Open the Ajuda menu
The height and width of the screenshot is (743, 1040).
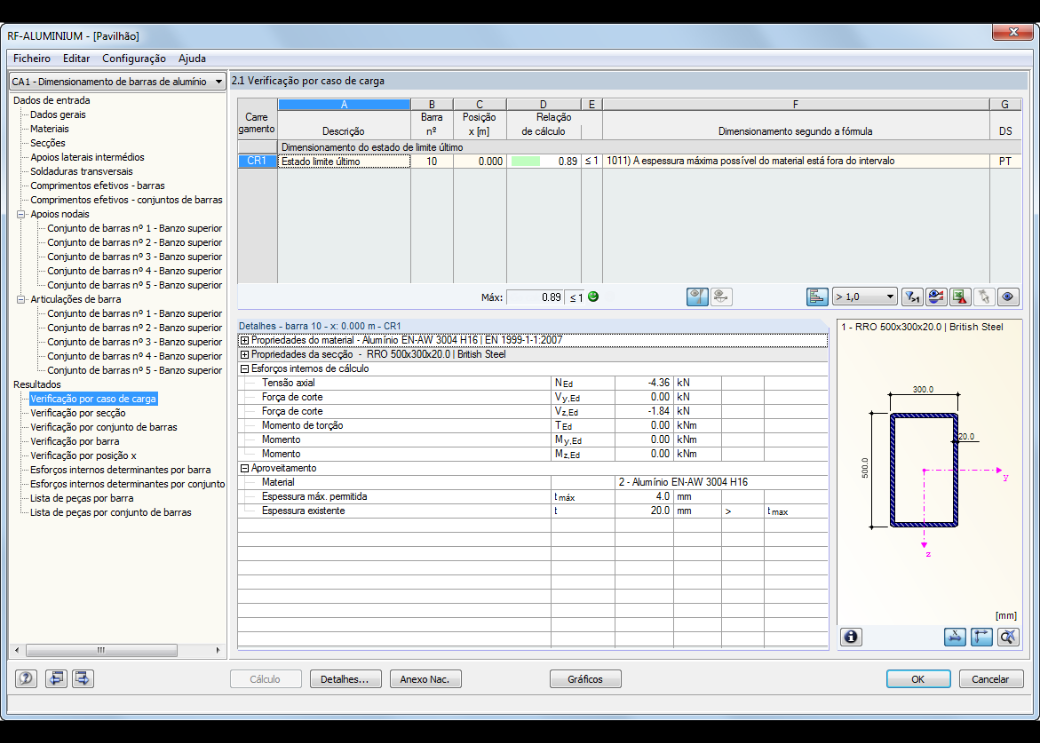click(192, 58)
